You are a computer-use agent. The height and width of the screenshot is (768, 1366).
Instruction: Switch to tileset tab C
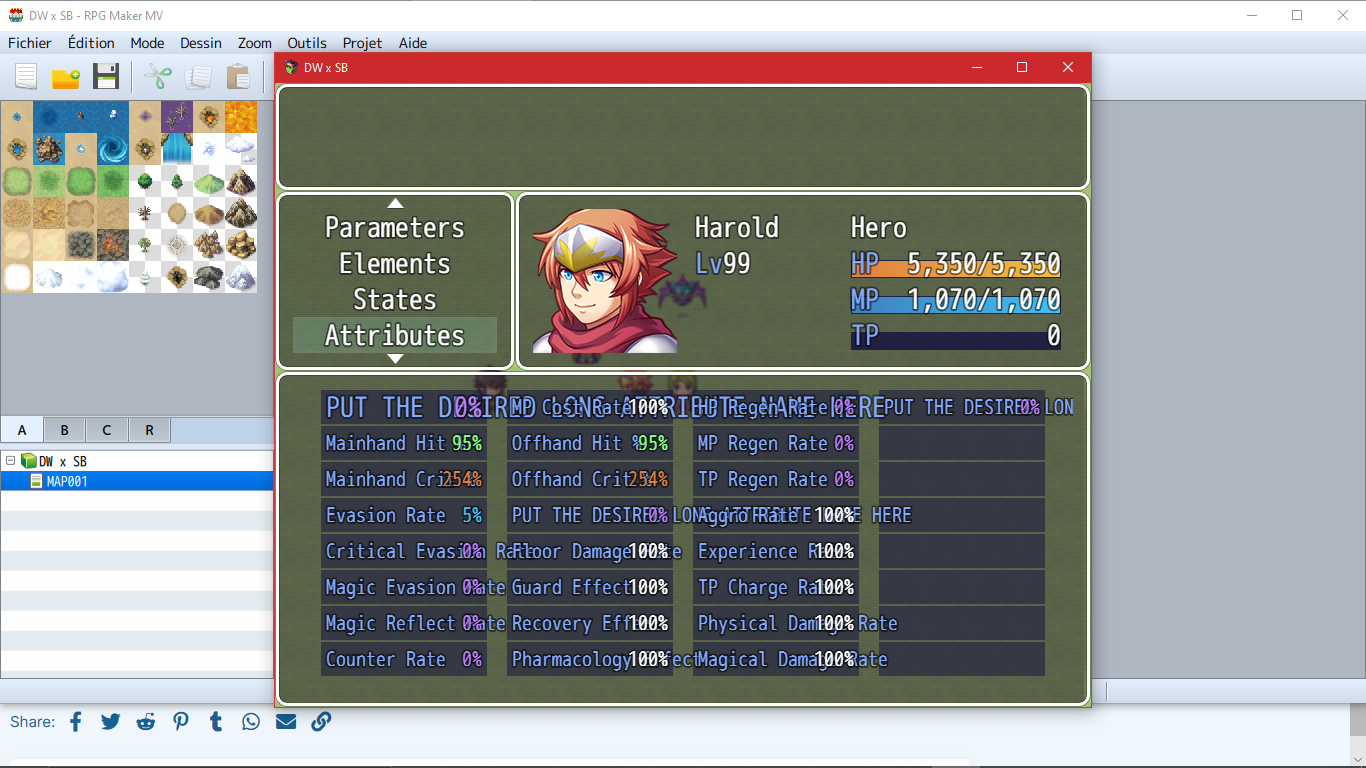click(x=106, y=430)
